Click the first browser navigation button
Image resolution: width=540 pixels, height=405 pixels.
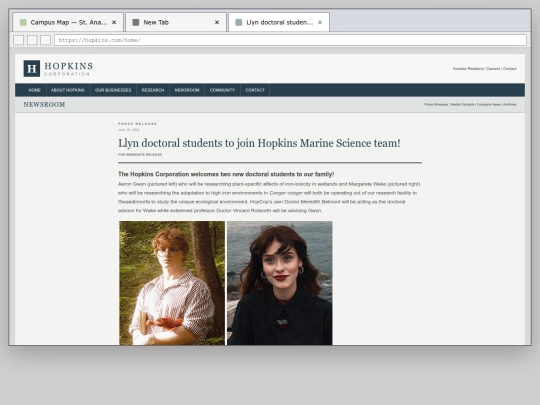click(19, 40)
